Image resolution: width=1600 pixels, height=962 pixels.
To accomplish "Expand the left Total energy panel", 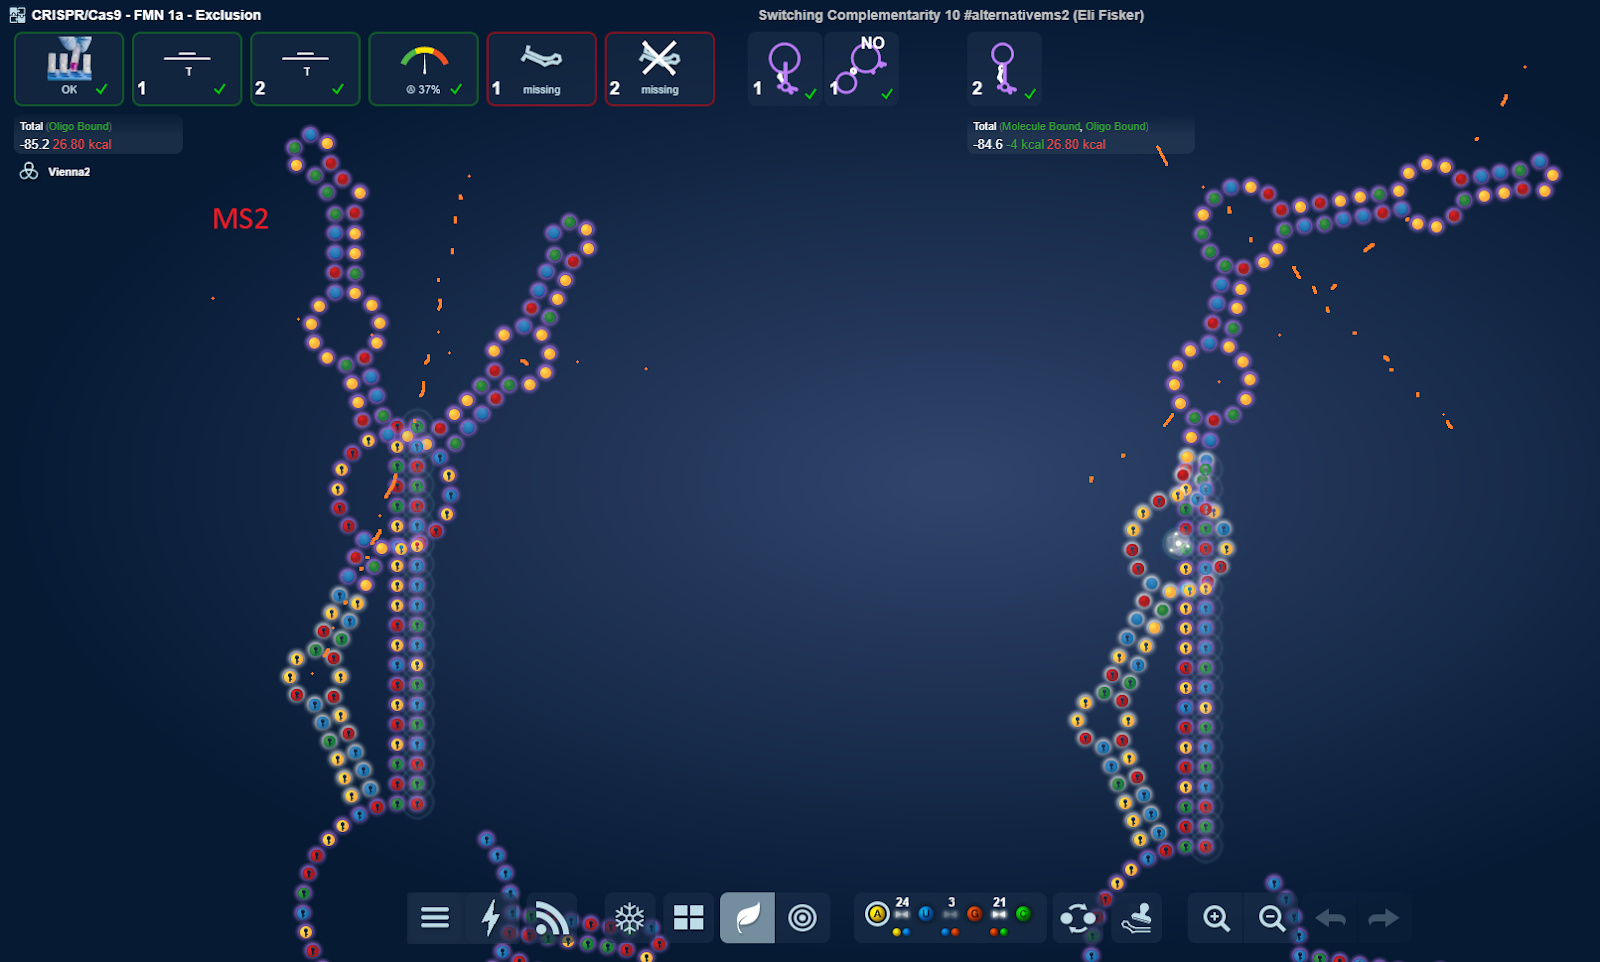I will 98,135.
